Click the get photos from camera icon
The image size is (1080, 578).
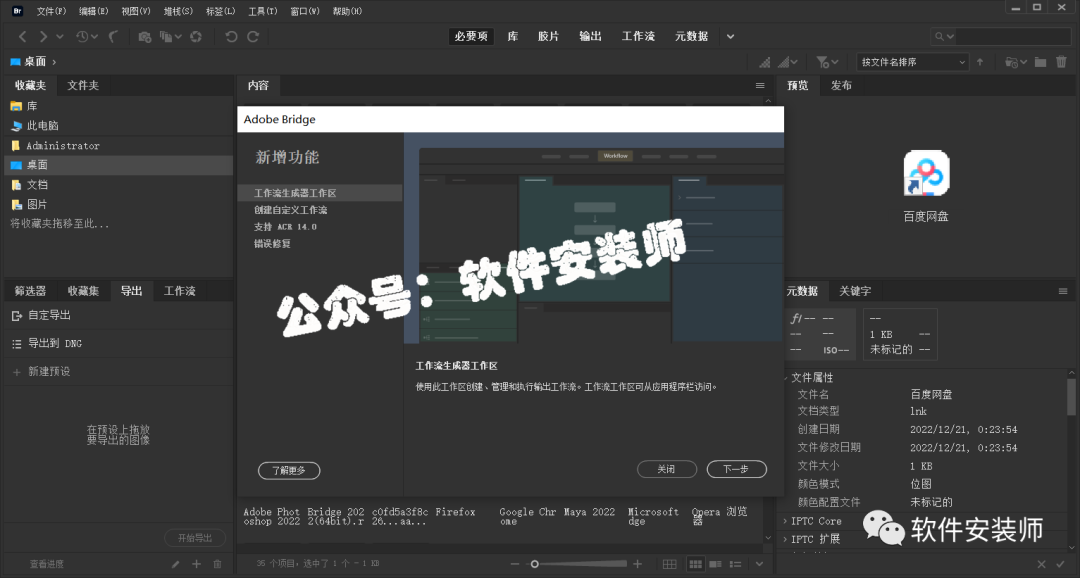pos(145,37)
